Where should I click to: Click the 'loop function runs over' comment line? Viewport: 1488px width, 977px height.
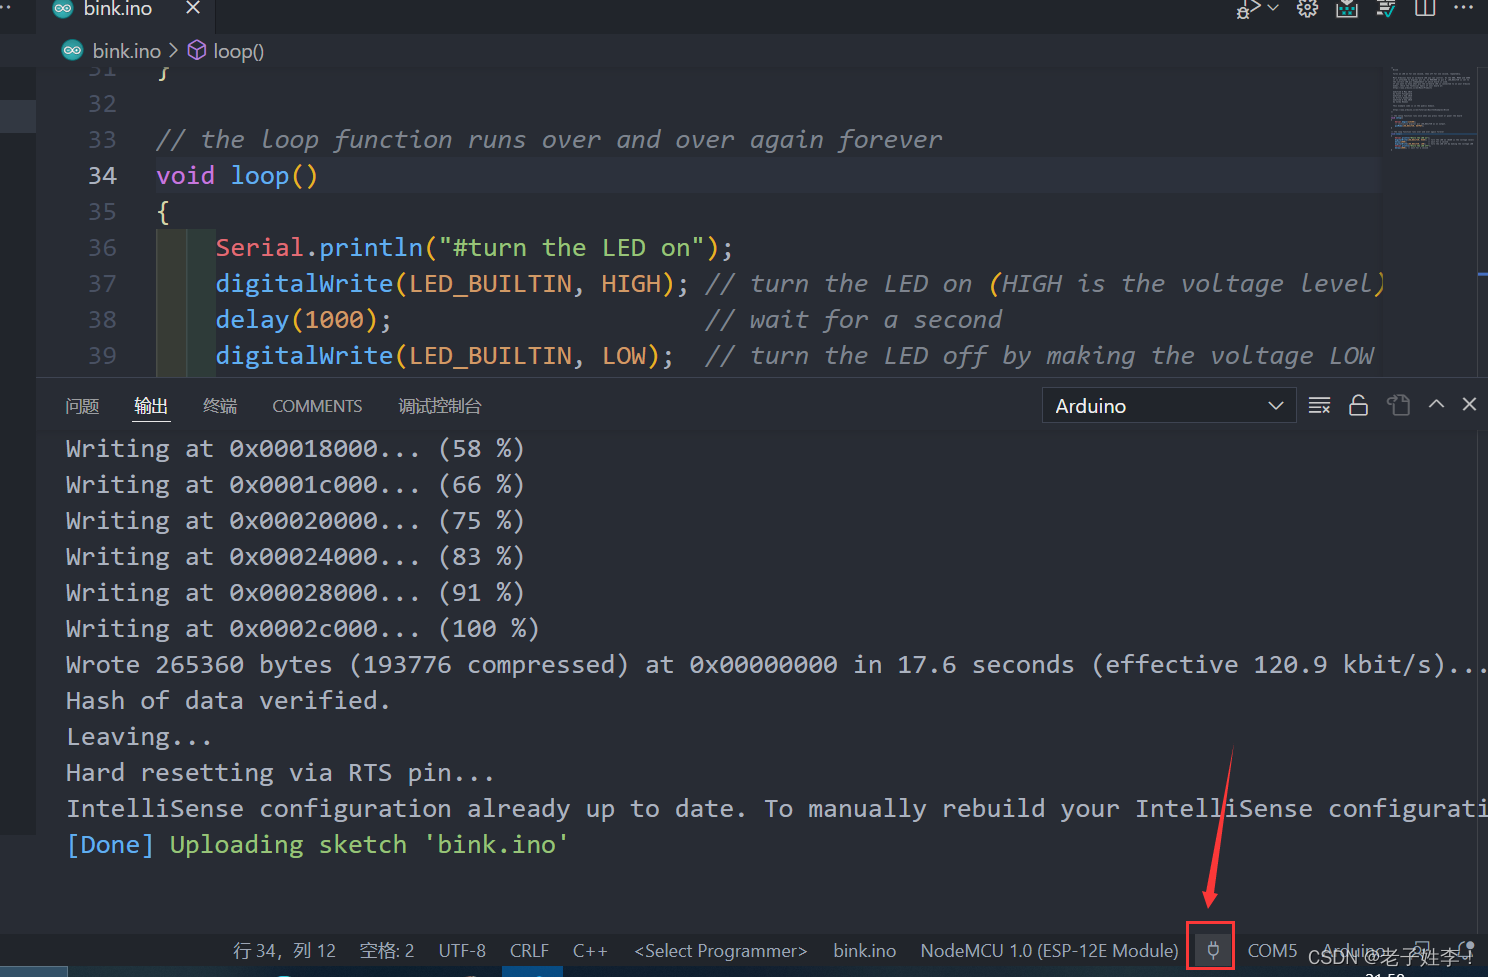pyautogui.click(x=549, y=140)
